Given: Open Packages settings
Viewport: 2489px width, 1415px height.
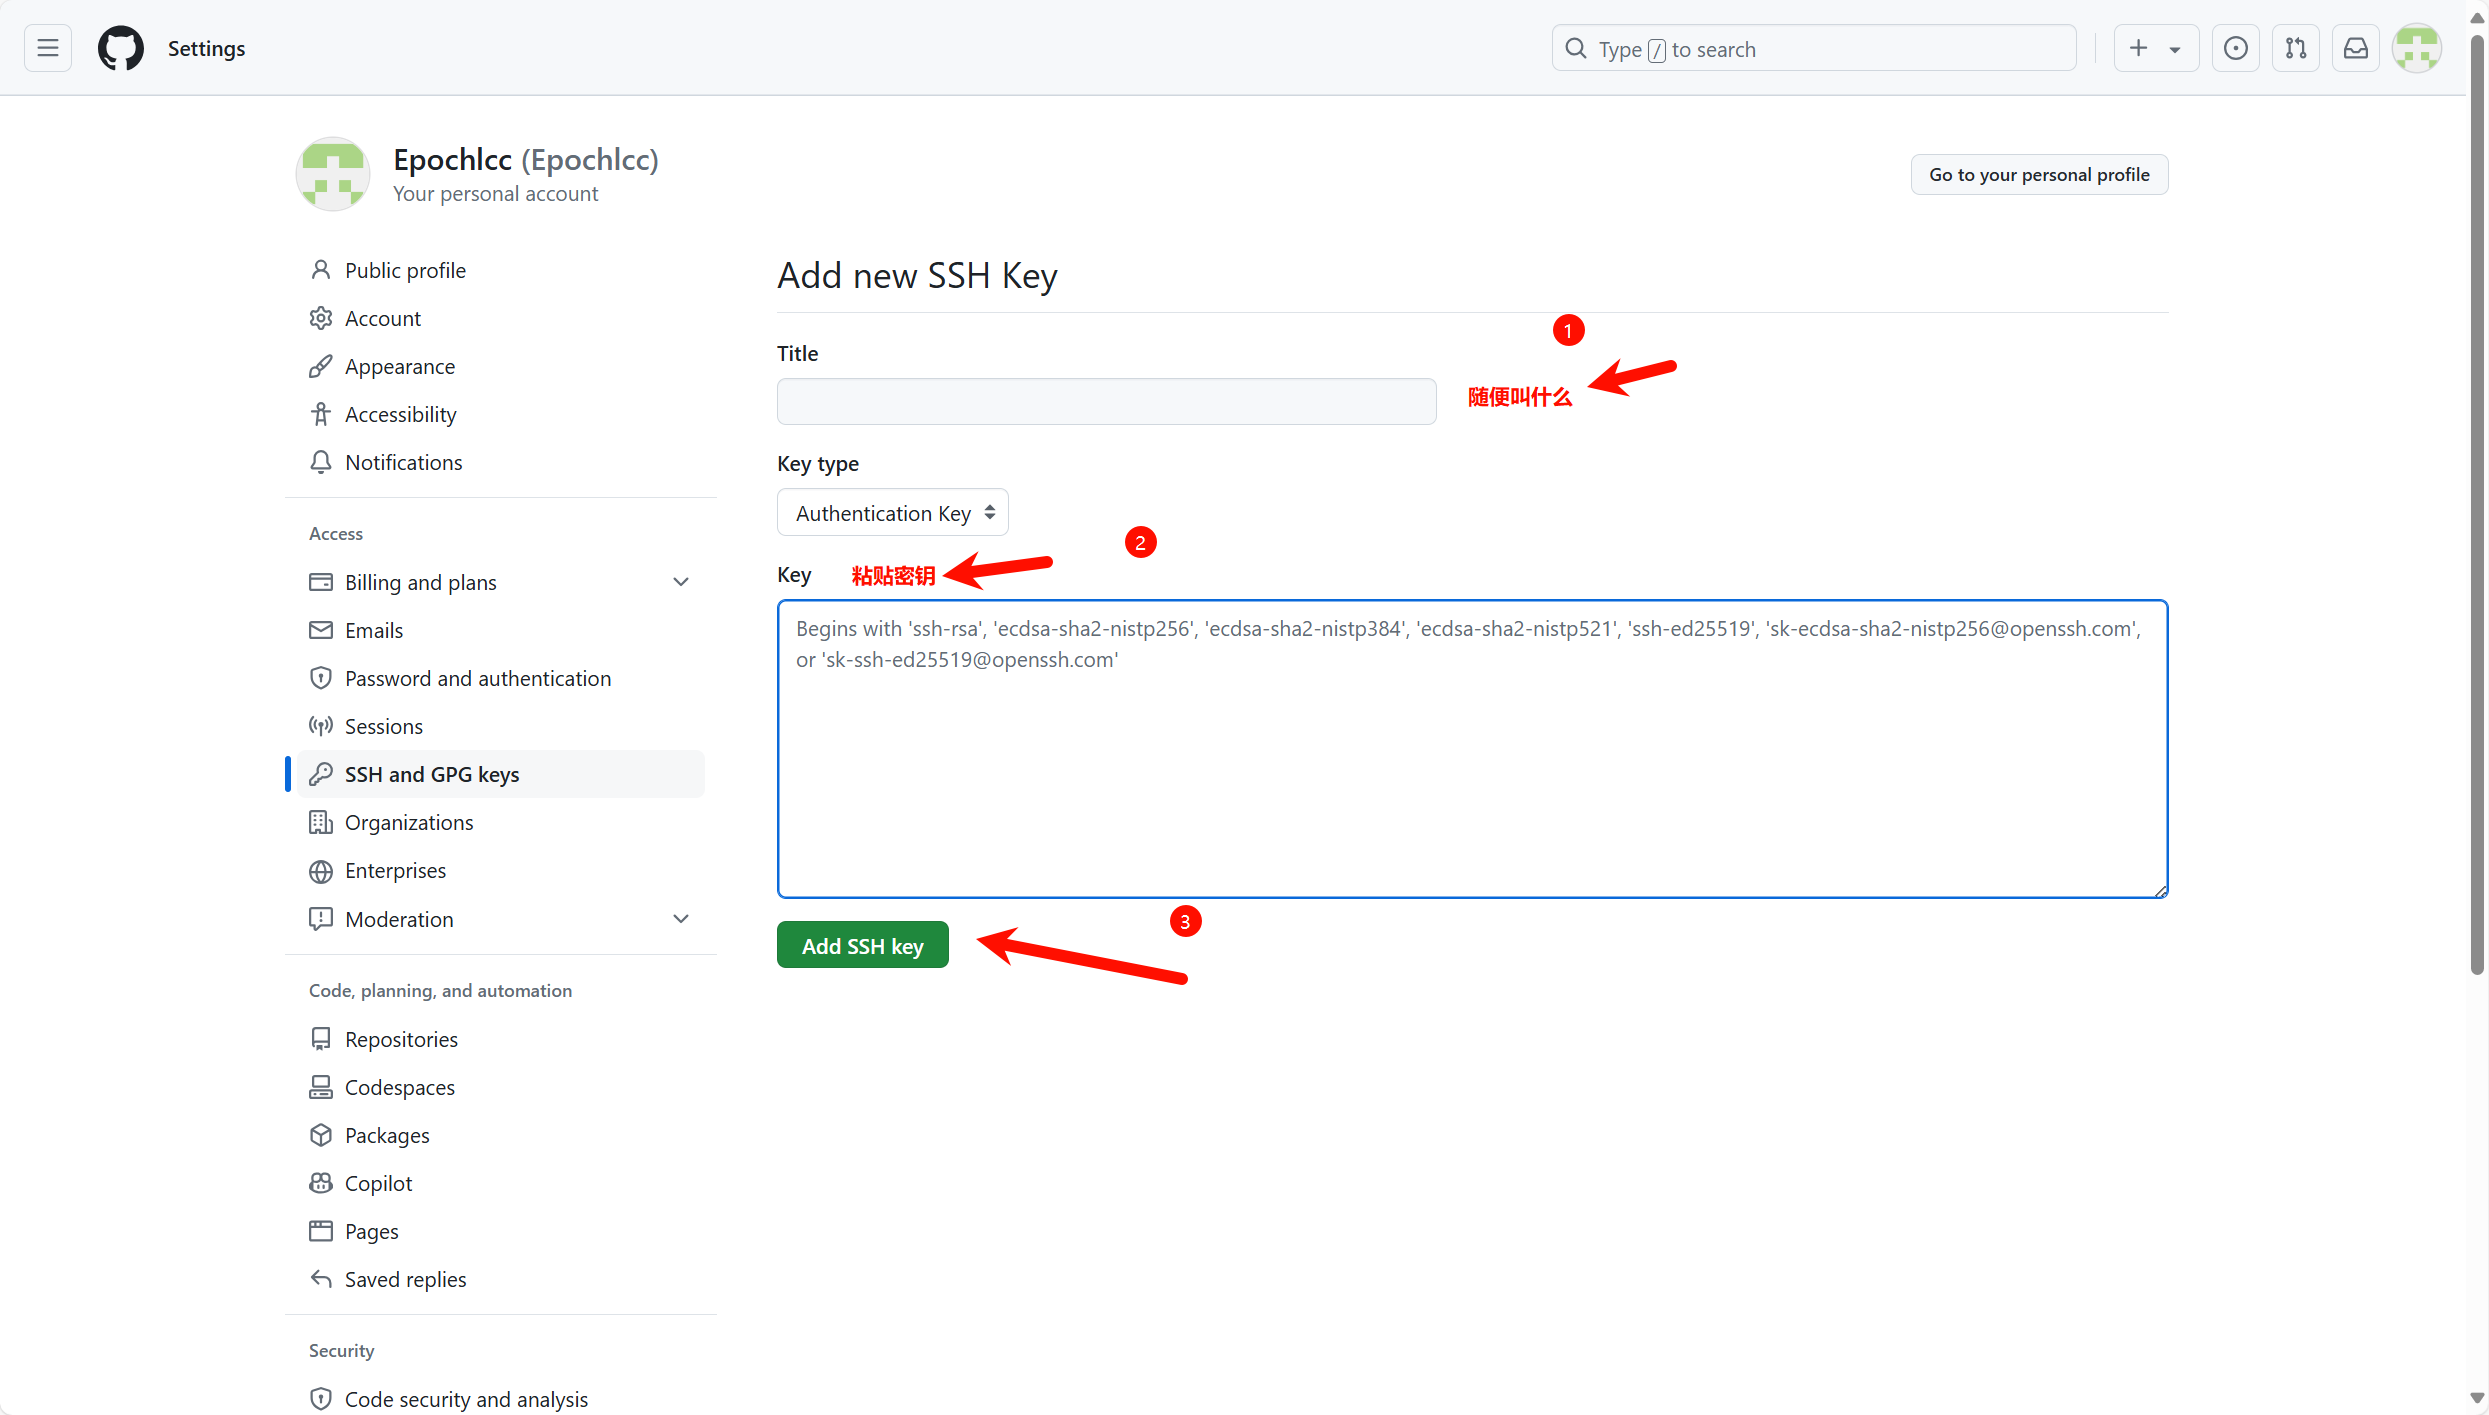Looking at the screenshot, I should click(x=501, y=1135).
